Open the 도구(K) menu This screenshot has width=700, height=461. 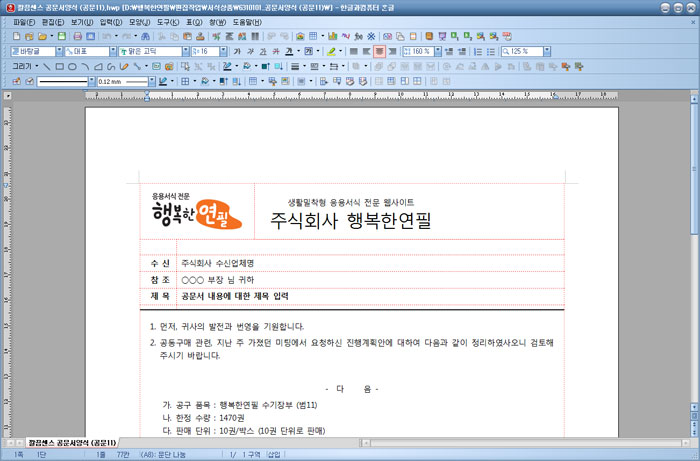(x=168, y=22)
